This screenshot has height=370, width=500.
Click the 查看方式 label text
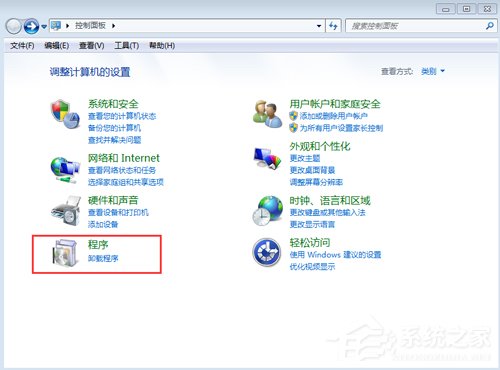click(397, 71)
